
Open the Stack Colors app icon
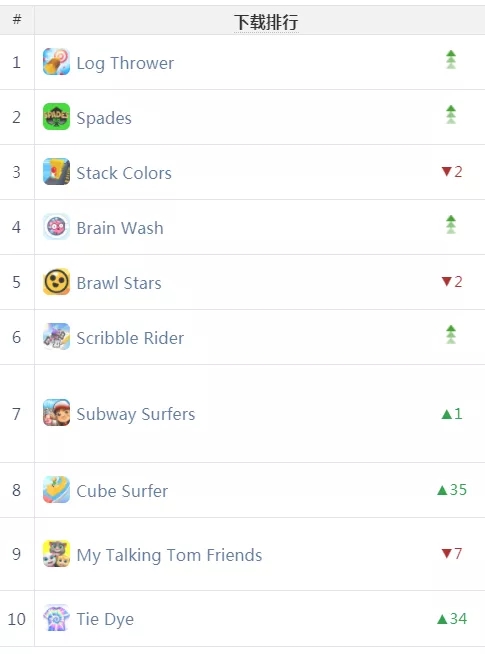[x=56, y=172]
